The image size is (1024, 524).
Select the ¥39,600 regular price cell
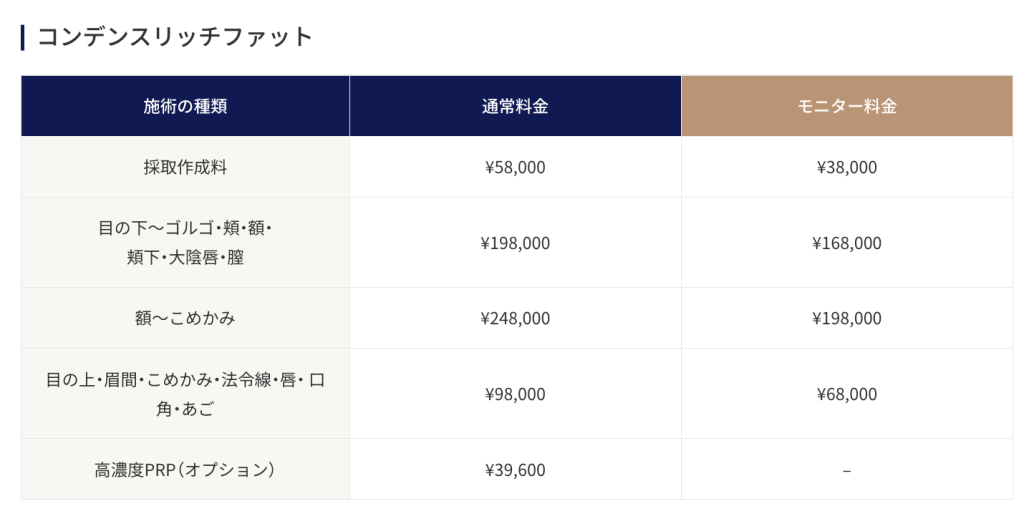point(515,469)
